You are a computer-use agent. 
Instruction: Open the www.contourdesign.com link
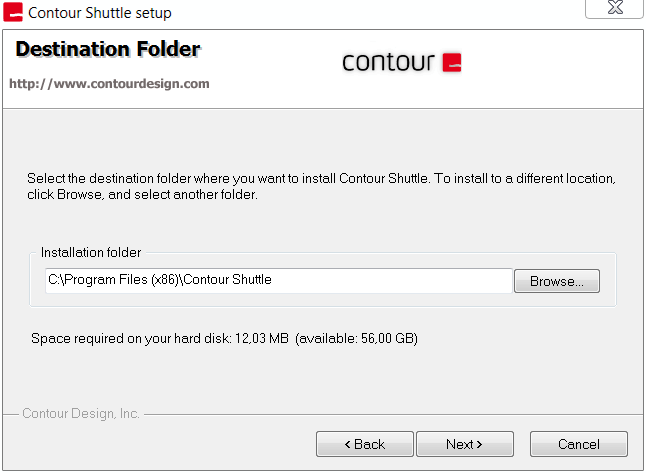click(x=109, y=84)
